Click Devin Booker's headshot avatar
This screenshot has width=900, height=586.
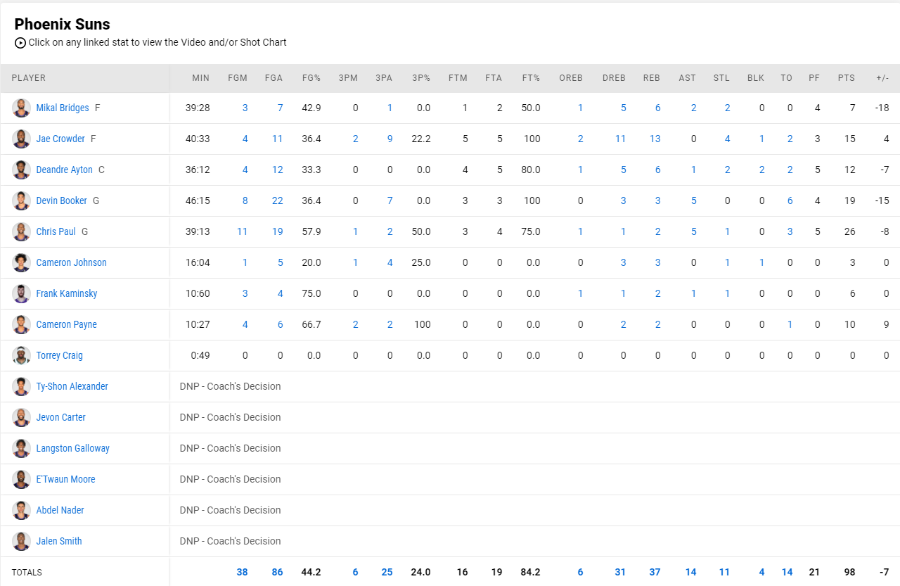tap(21, 201)
